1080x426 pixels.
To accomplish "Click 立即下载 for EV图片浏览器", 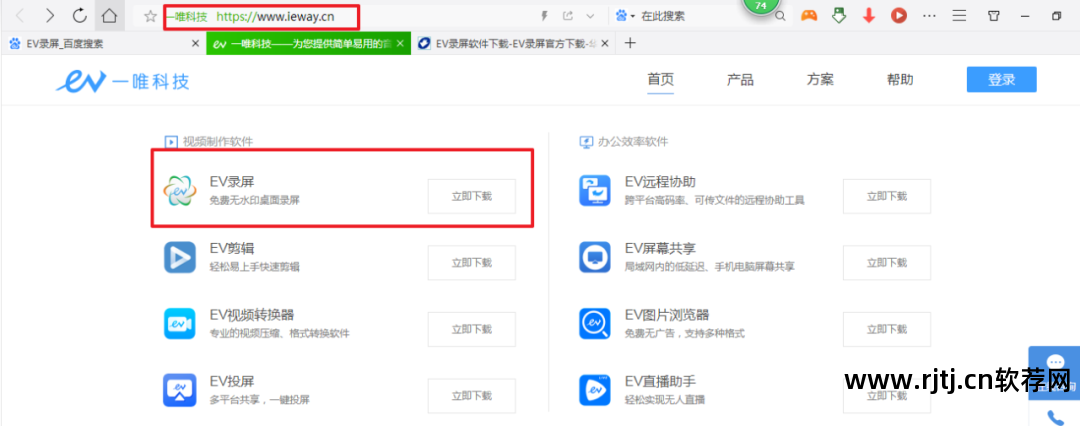I will (887, 329).
